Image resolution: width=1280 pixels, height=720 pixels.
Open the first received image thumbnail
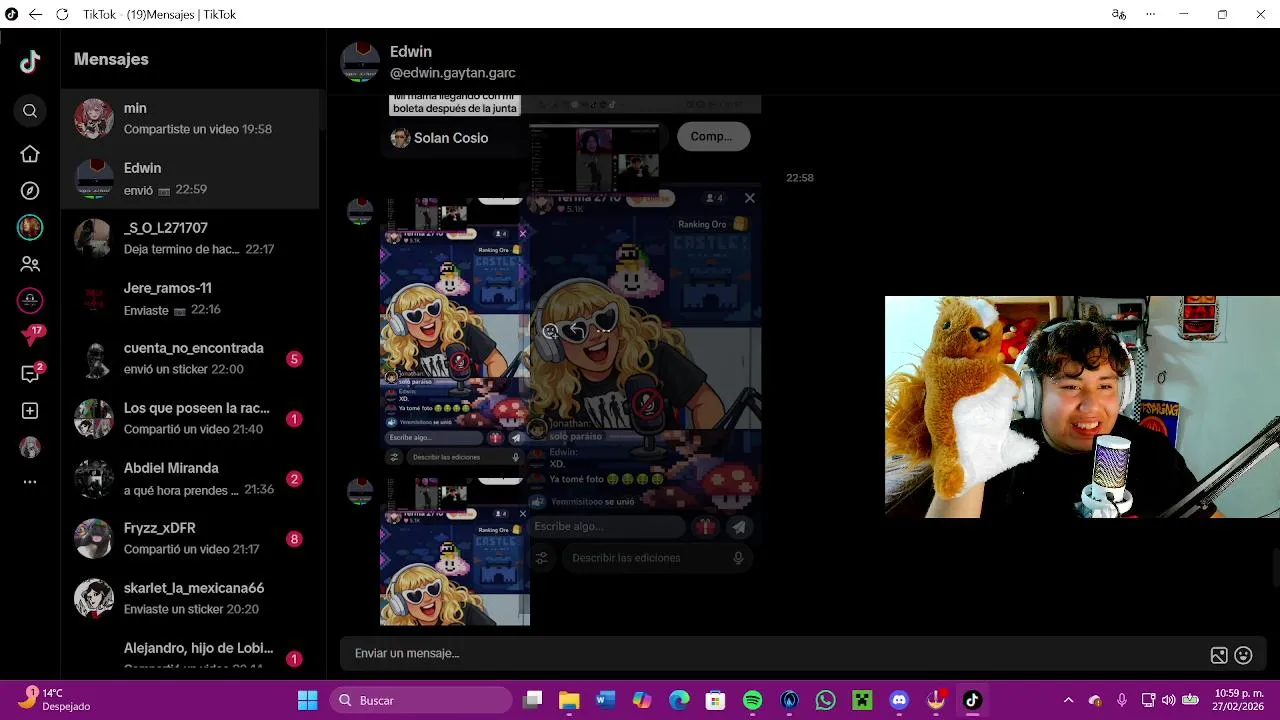(455, 334)
